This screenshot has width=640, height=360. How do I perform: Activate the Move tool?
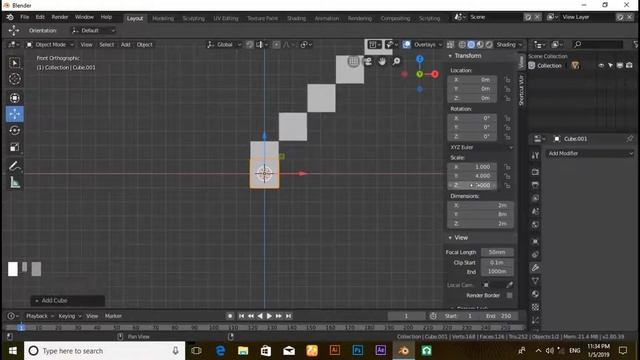(15, 114)
